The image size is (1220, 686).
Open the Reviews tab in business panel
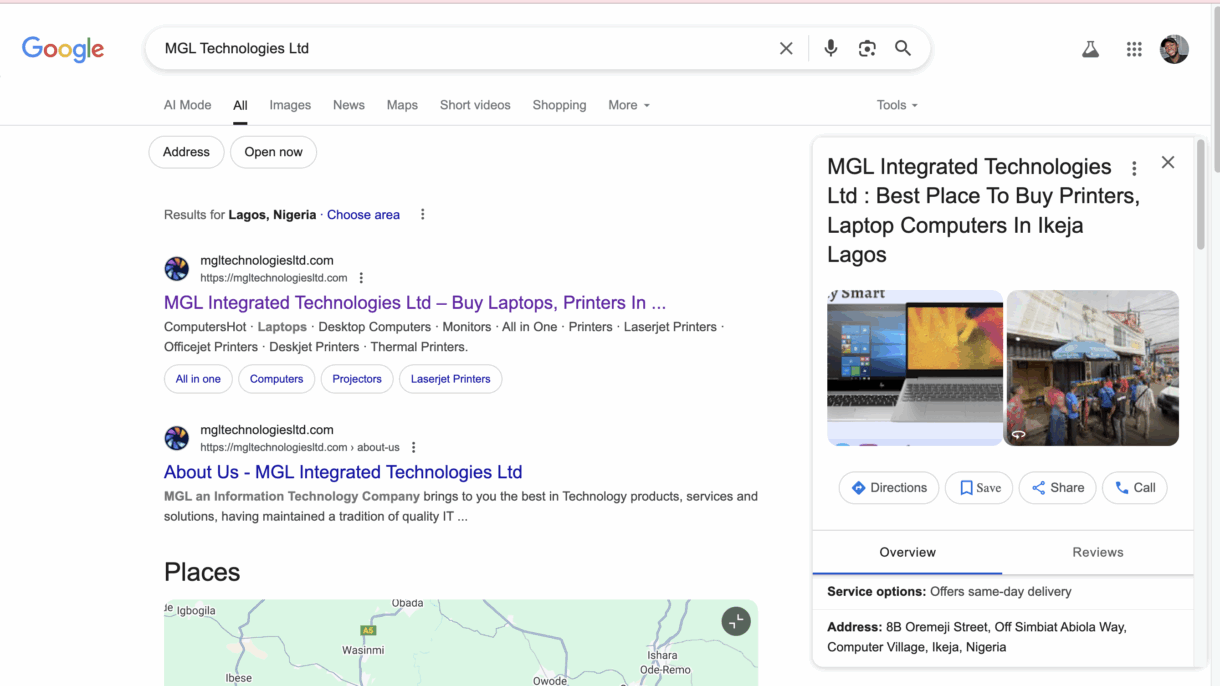[1098, 552]
